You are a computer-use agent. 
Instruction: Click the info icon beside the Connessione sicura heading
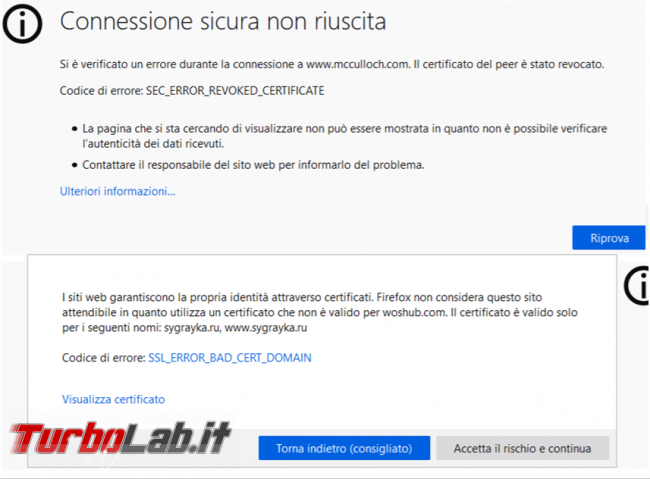22,23
